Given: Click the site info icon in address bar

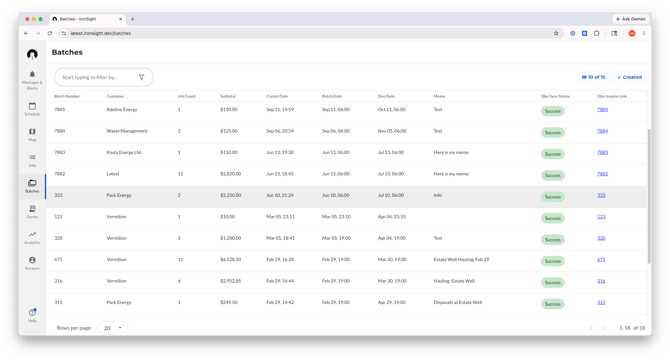Looking at the screenshot, I should tap(64, 33).
